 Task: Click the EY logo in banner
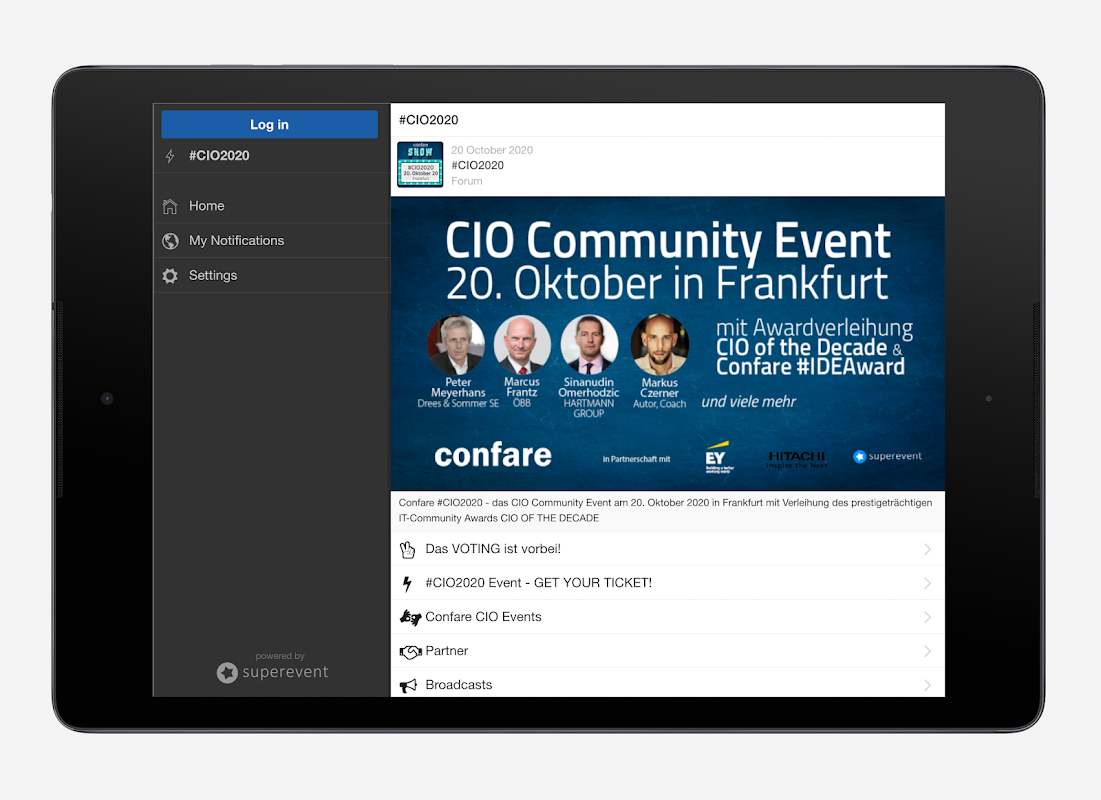tap(718, 457)
